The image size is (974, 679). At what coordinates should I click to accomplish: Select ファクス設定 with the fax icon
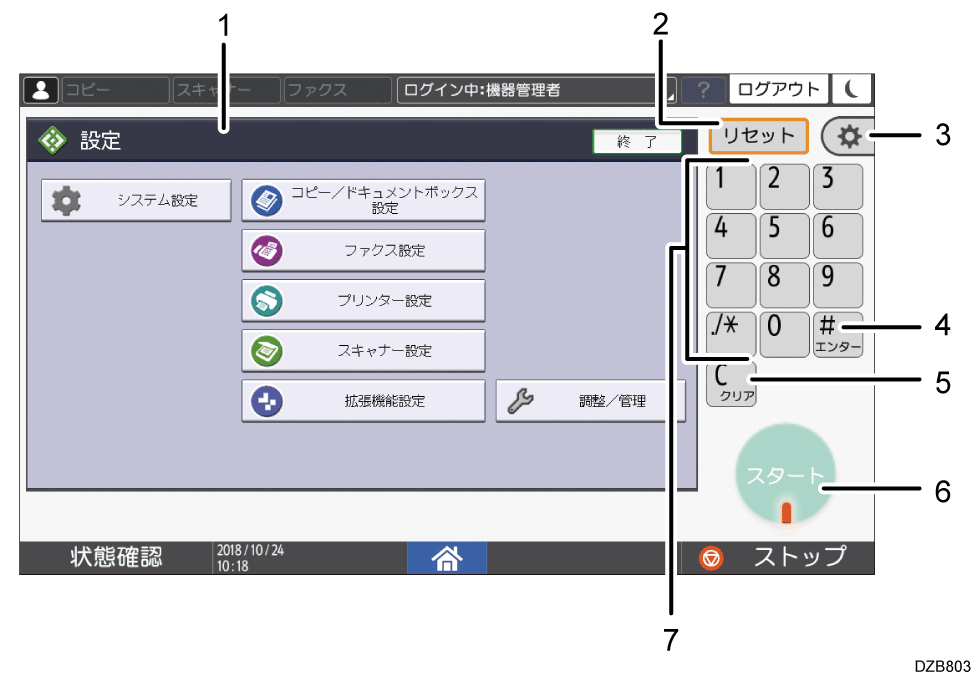[x=363, y=250]
